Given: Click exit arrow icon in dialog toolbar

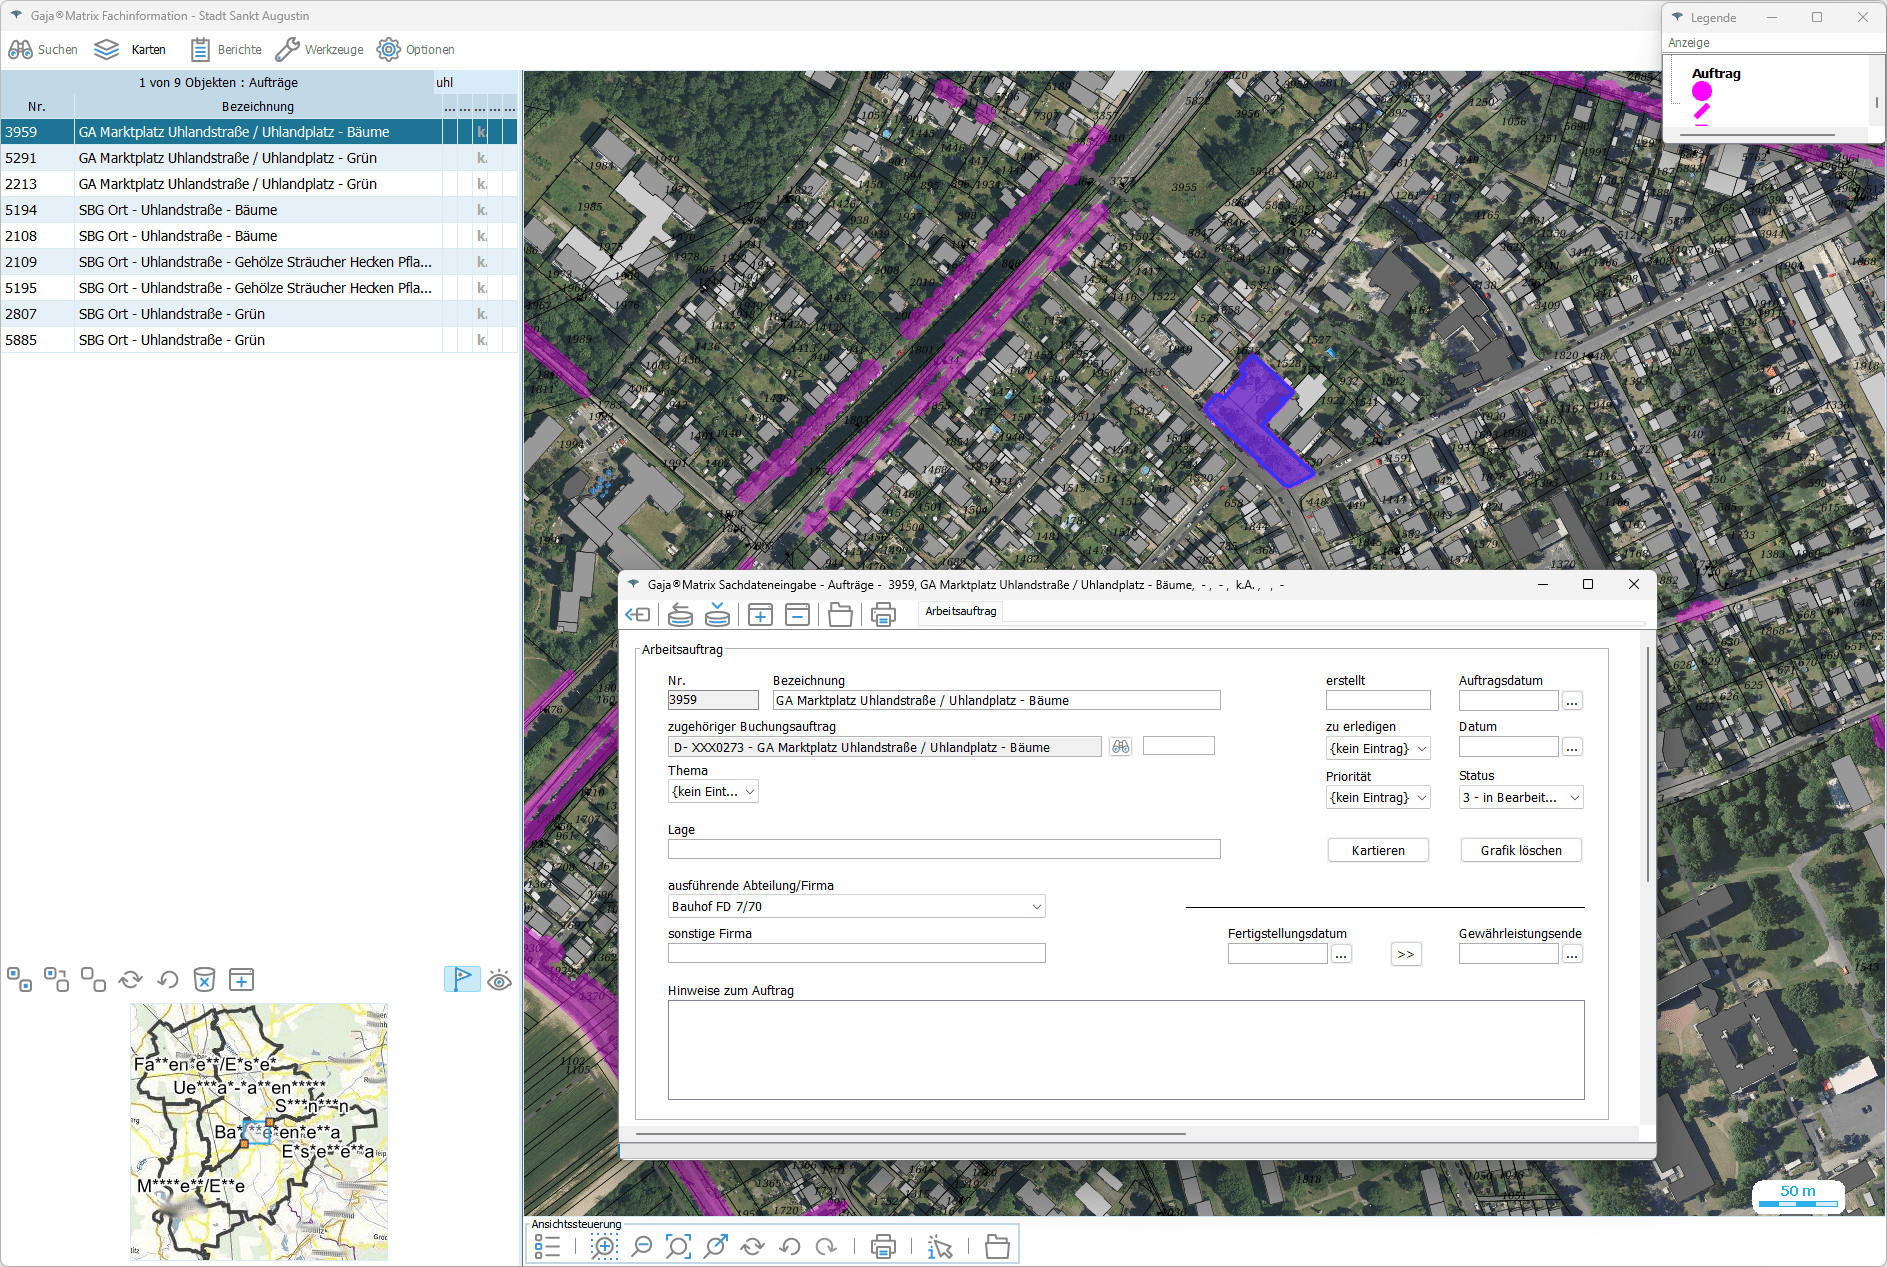Looking at the screenshot, I should click(x=637, y=615).
